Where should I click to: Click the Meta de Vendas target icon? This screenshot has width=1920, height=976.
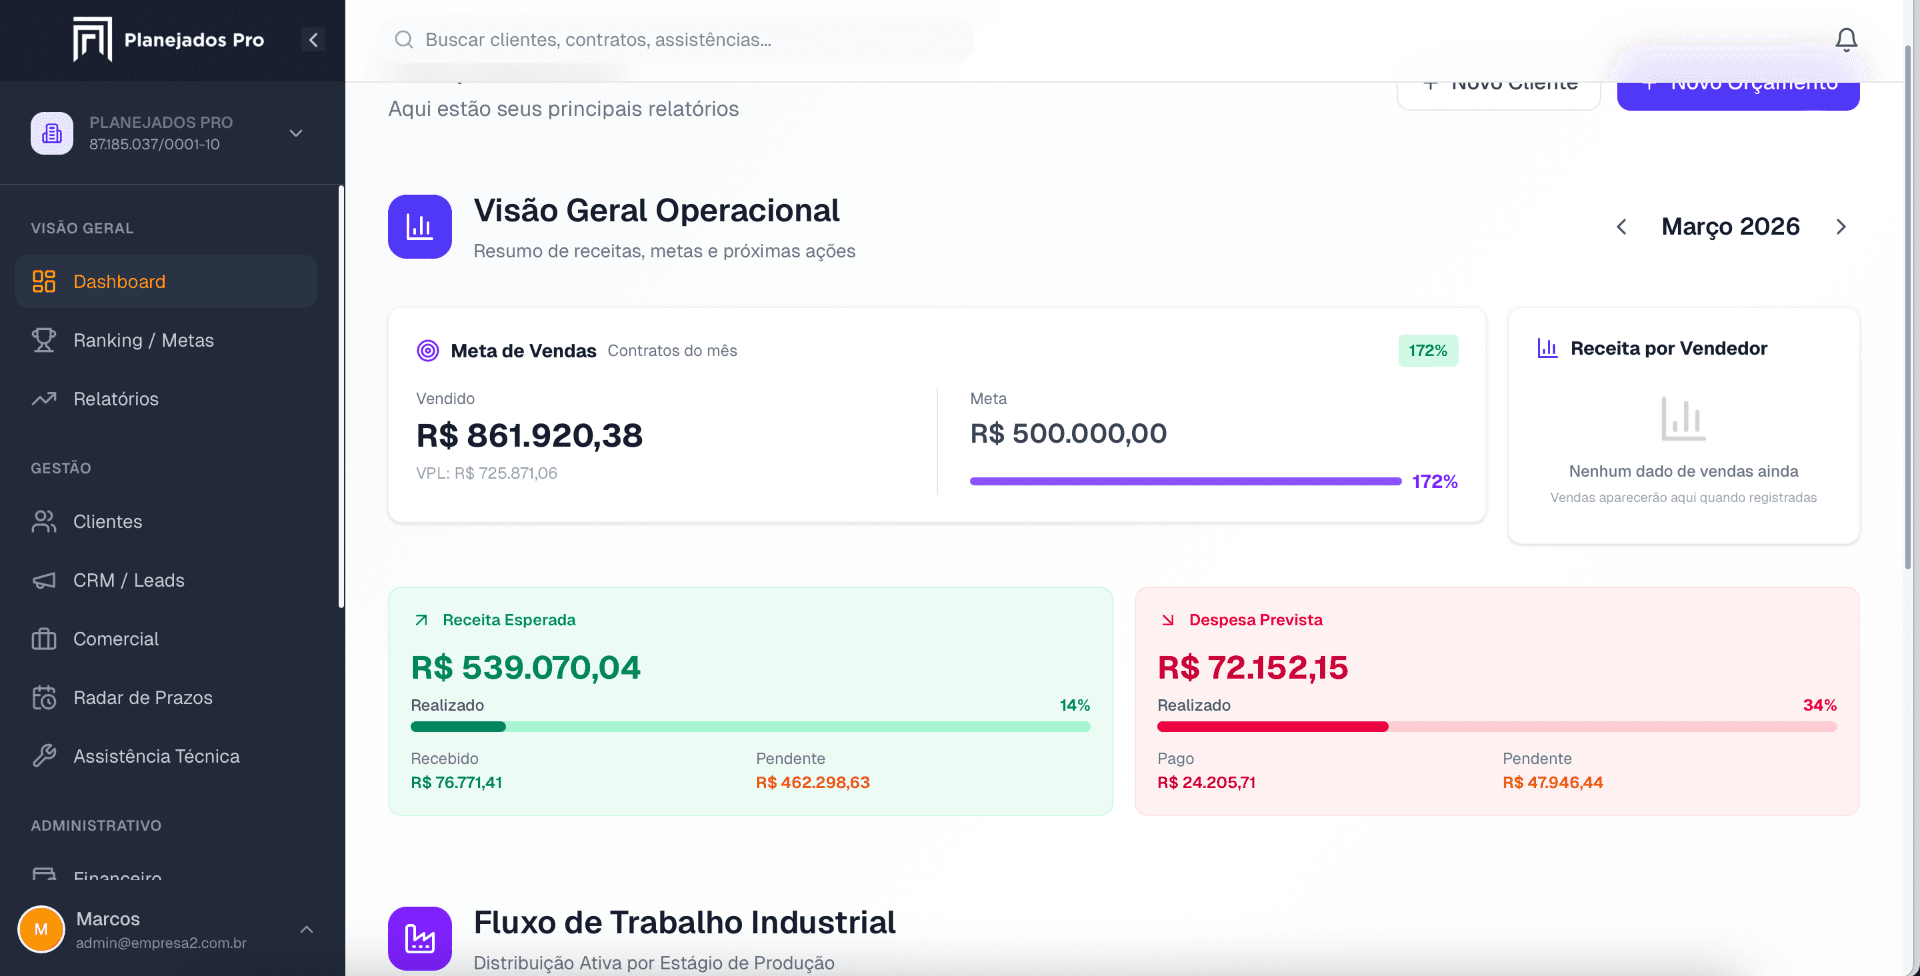pos(428,350)
